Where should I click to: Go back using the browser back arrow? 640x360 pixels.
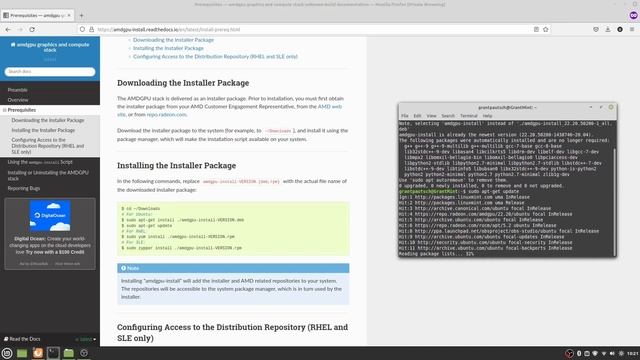point(8,29)
